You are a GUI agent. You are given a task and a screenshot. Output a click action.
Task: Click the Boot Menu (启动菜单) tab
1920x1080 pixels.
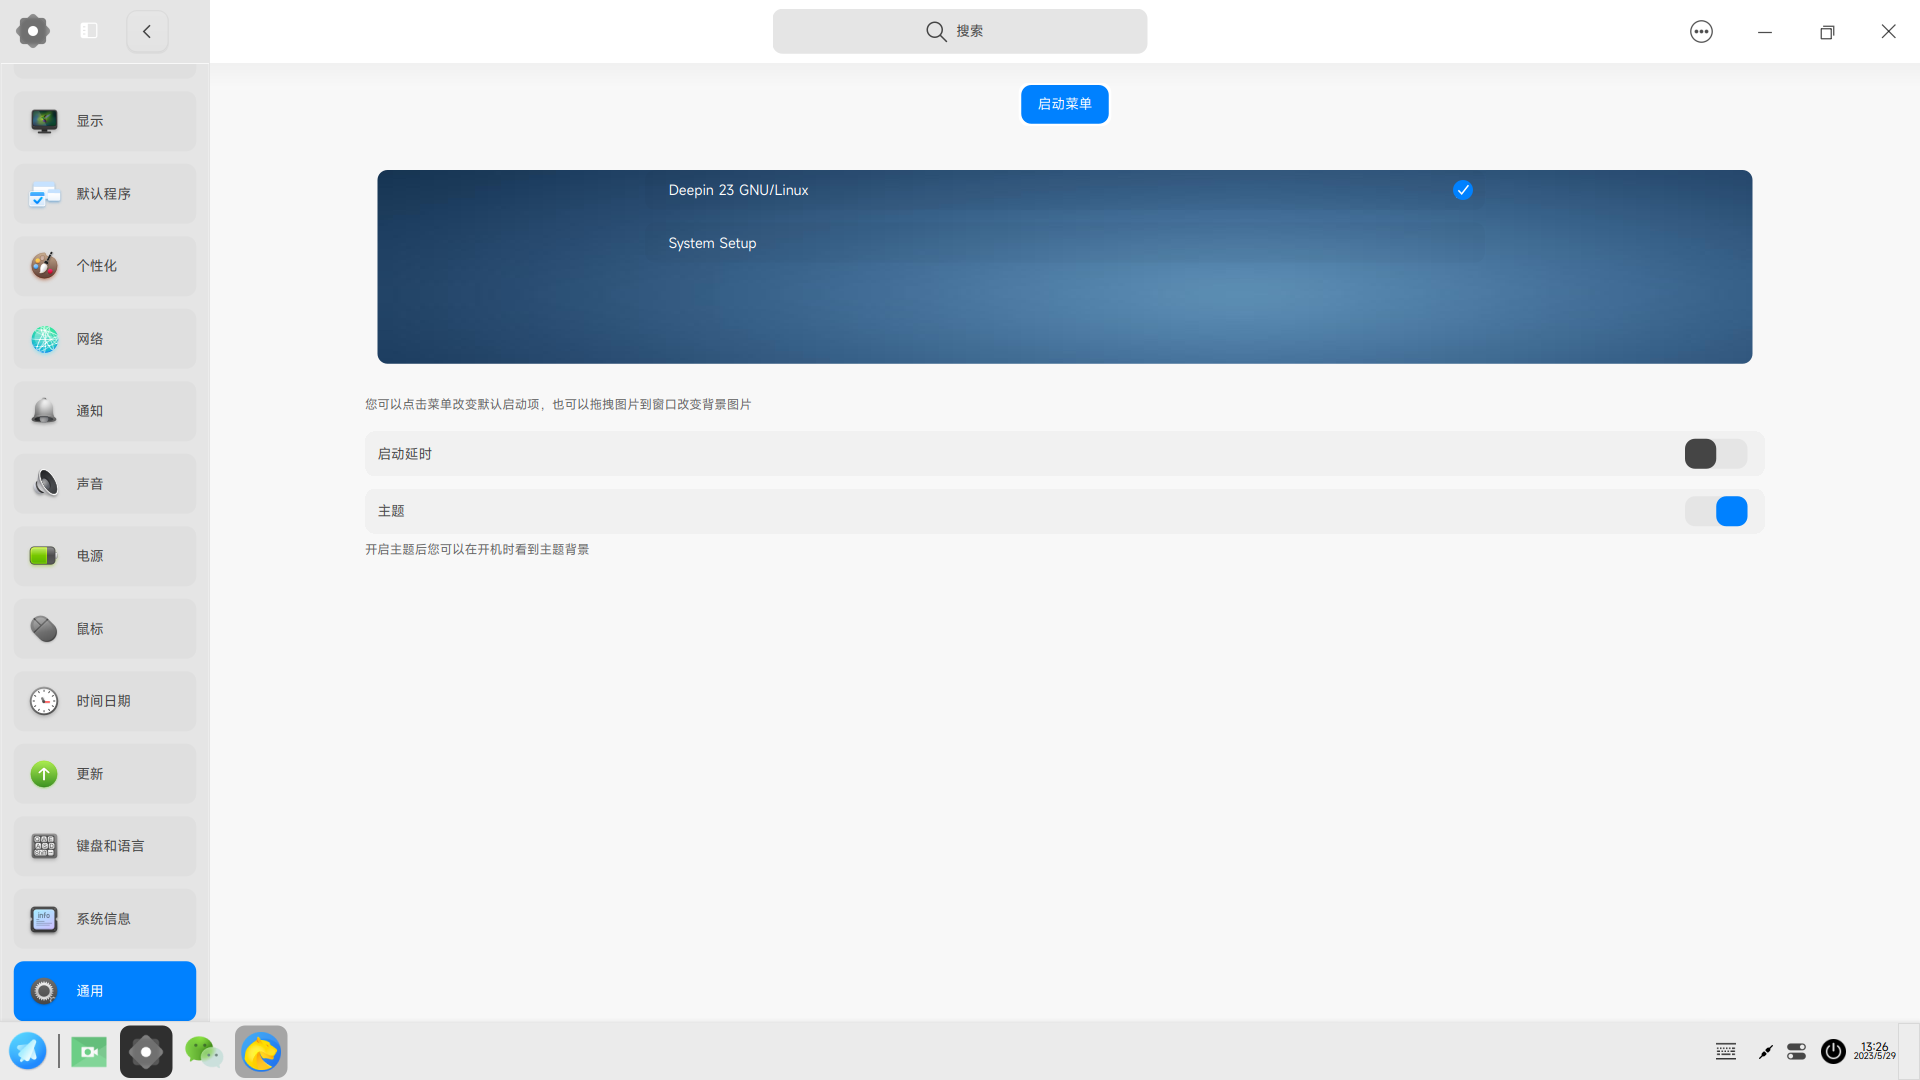(1064, 104)
